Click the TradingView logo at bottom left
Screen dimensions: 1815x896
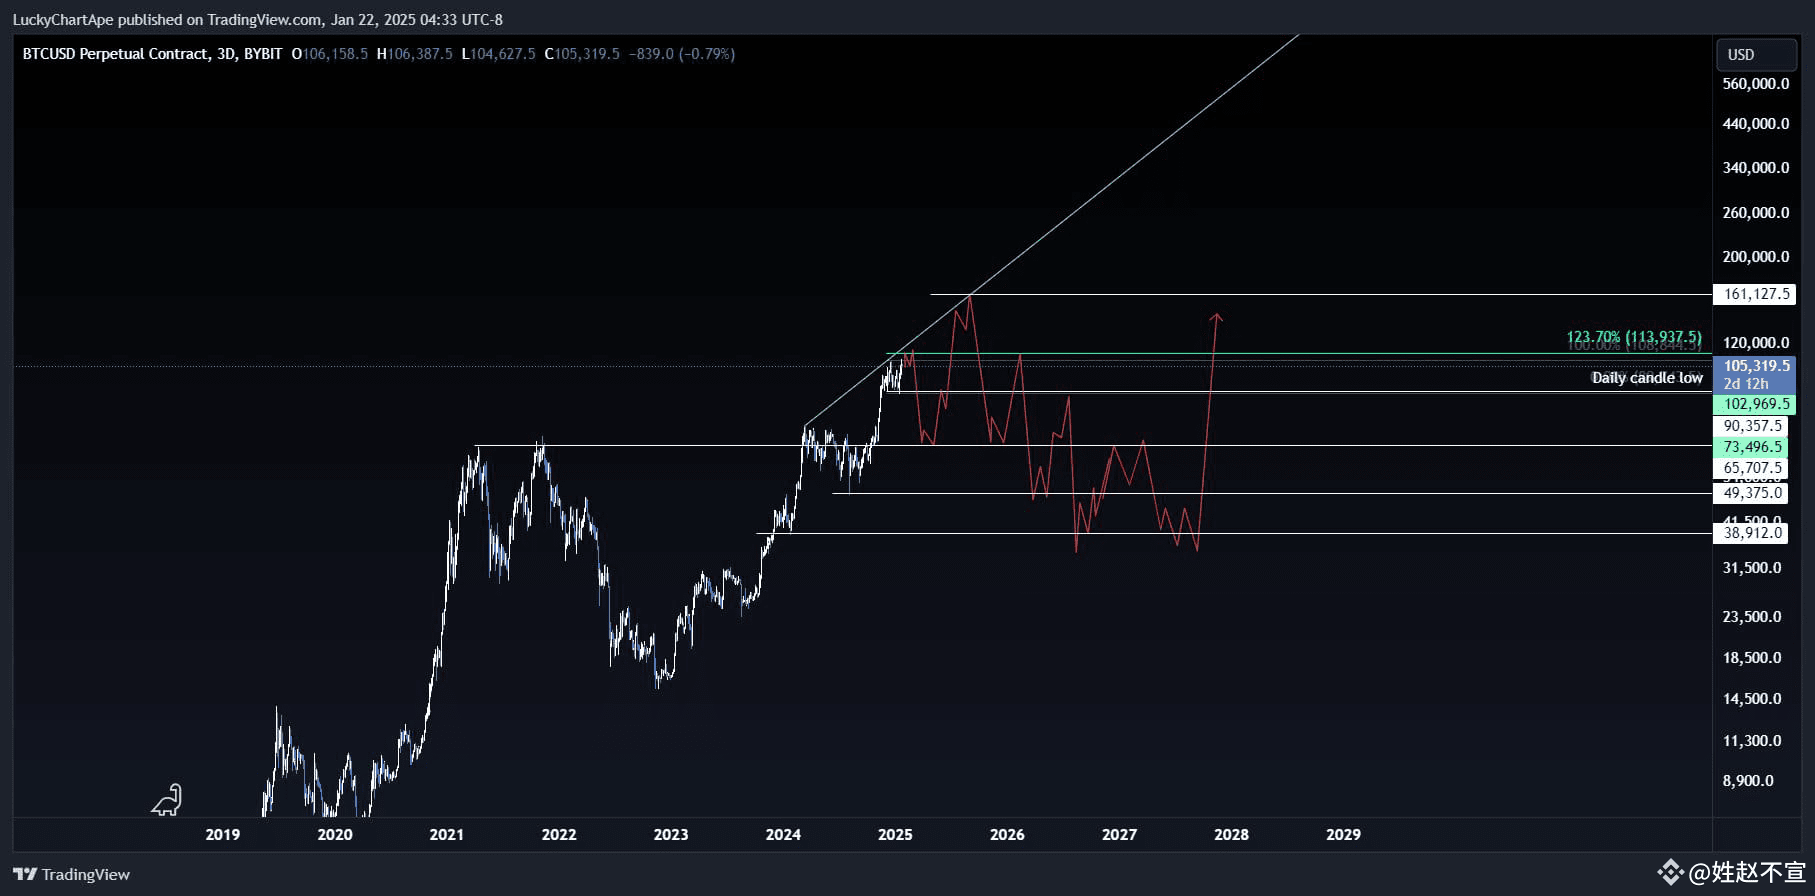pyautogui.click(x=71, y=874)
